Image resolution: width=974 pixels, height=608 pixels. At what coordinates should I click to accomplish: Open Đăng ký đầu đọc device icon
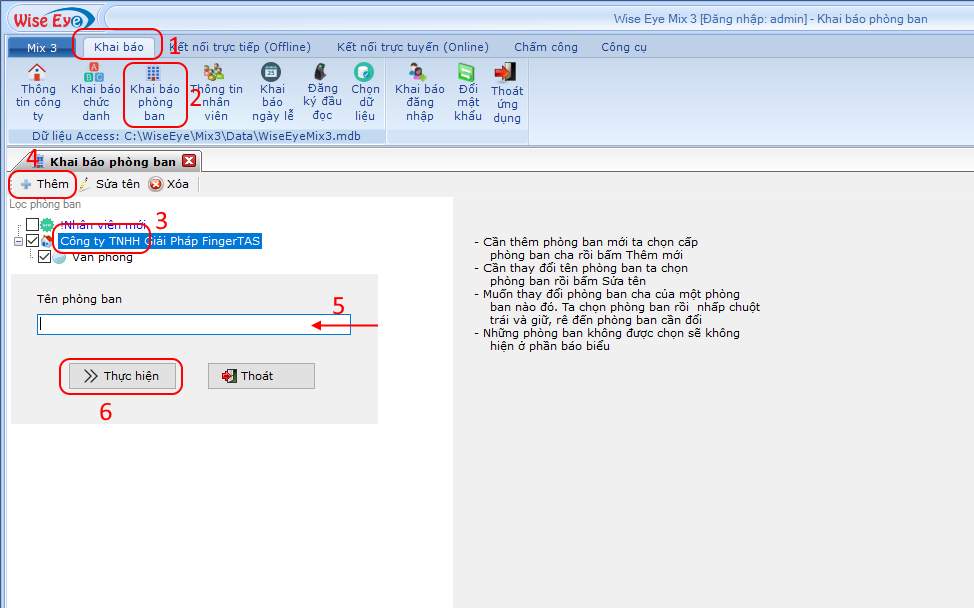click(321, 72)
